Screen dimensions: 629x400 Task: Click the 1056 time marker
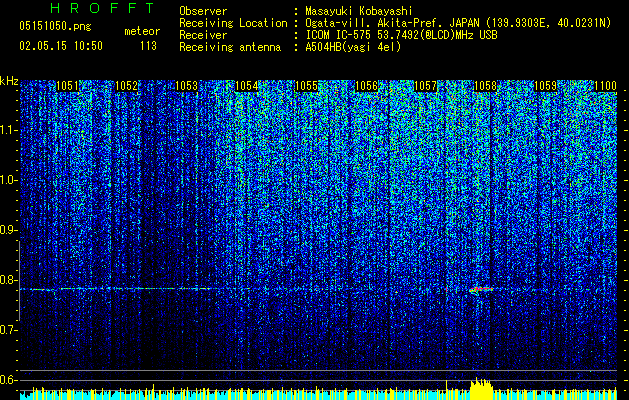[x=366, y=86]
